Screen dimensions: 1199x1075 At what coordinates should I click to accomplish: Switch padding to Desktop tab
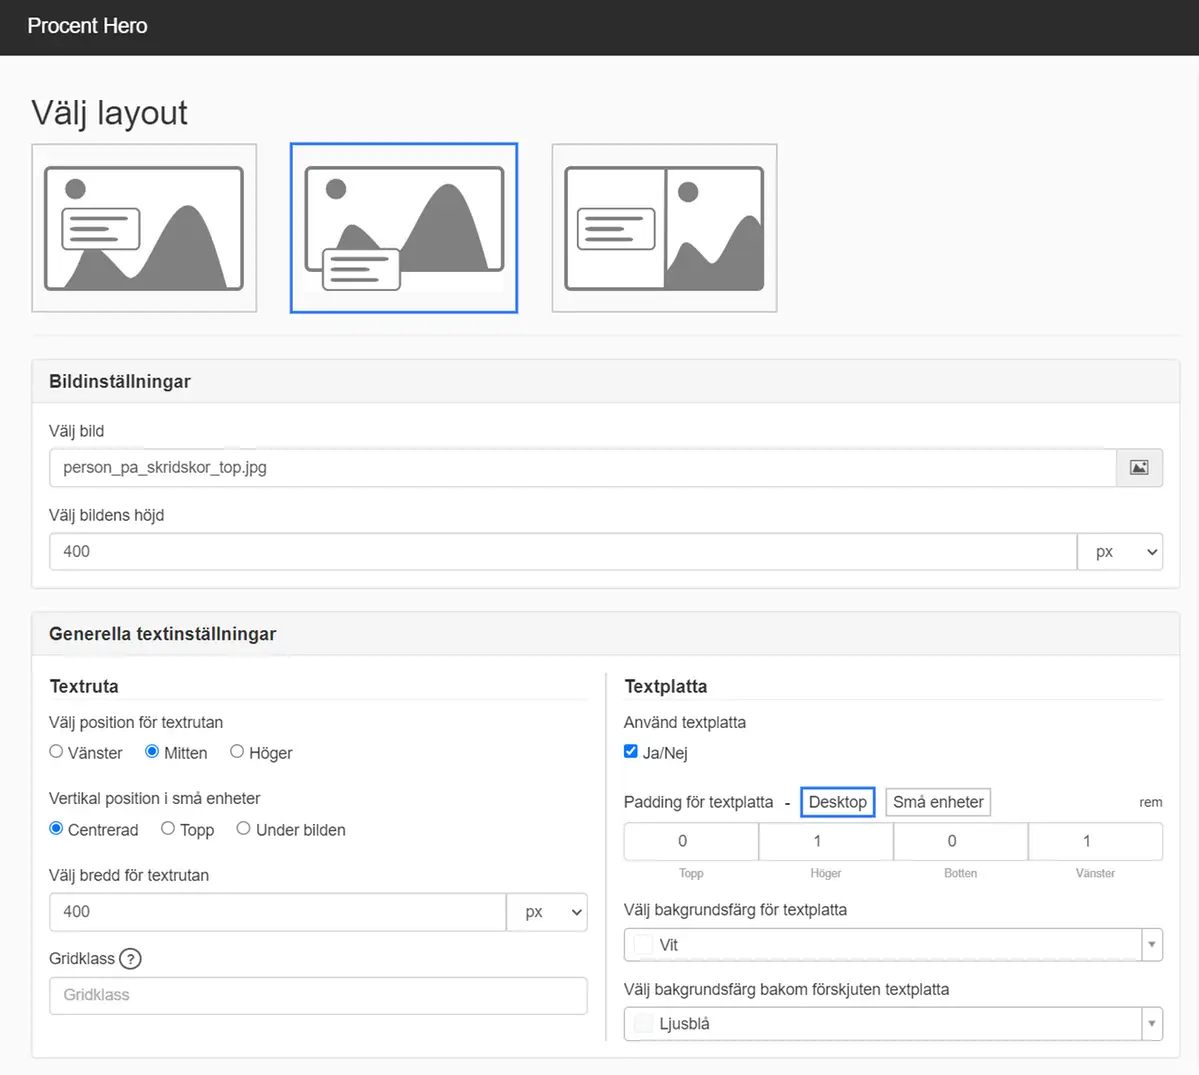[838, 802]
